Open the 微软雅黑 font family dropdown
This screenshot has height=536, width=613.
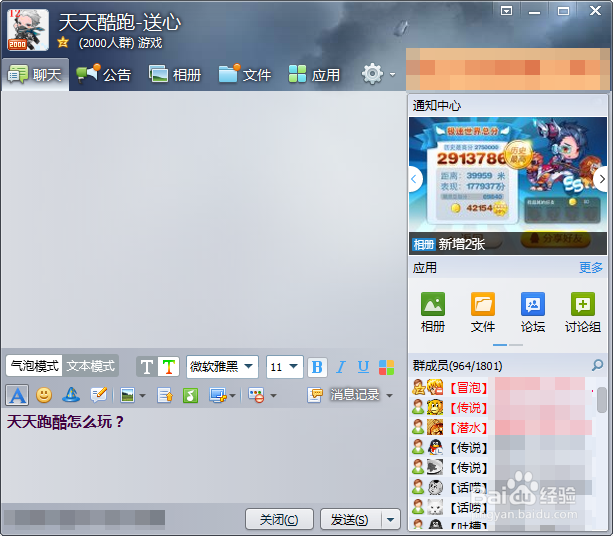point(222,367)
